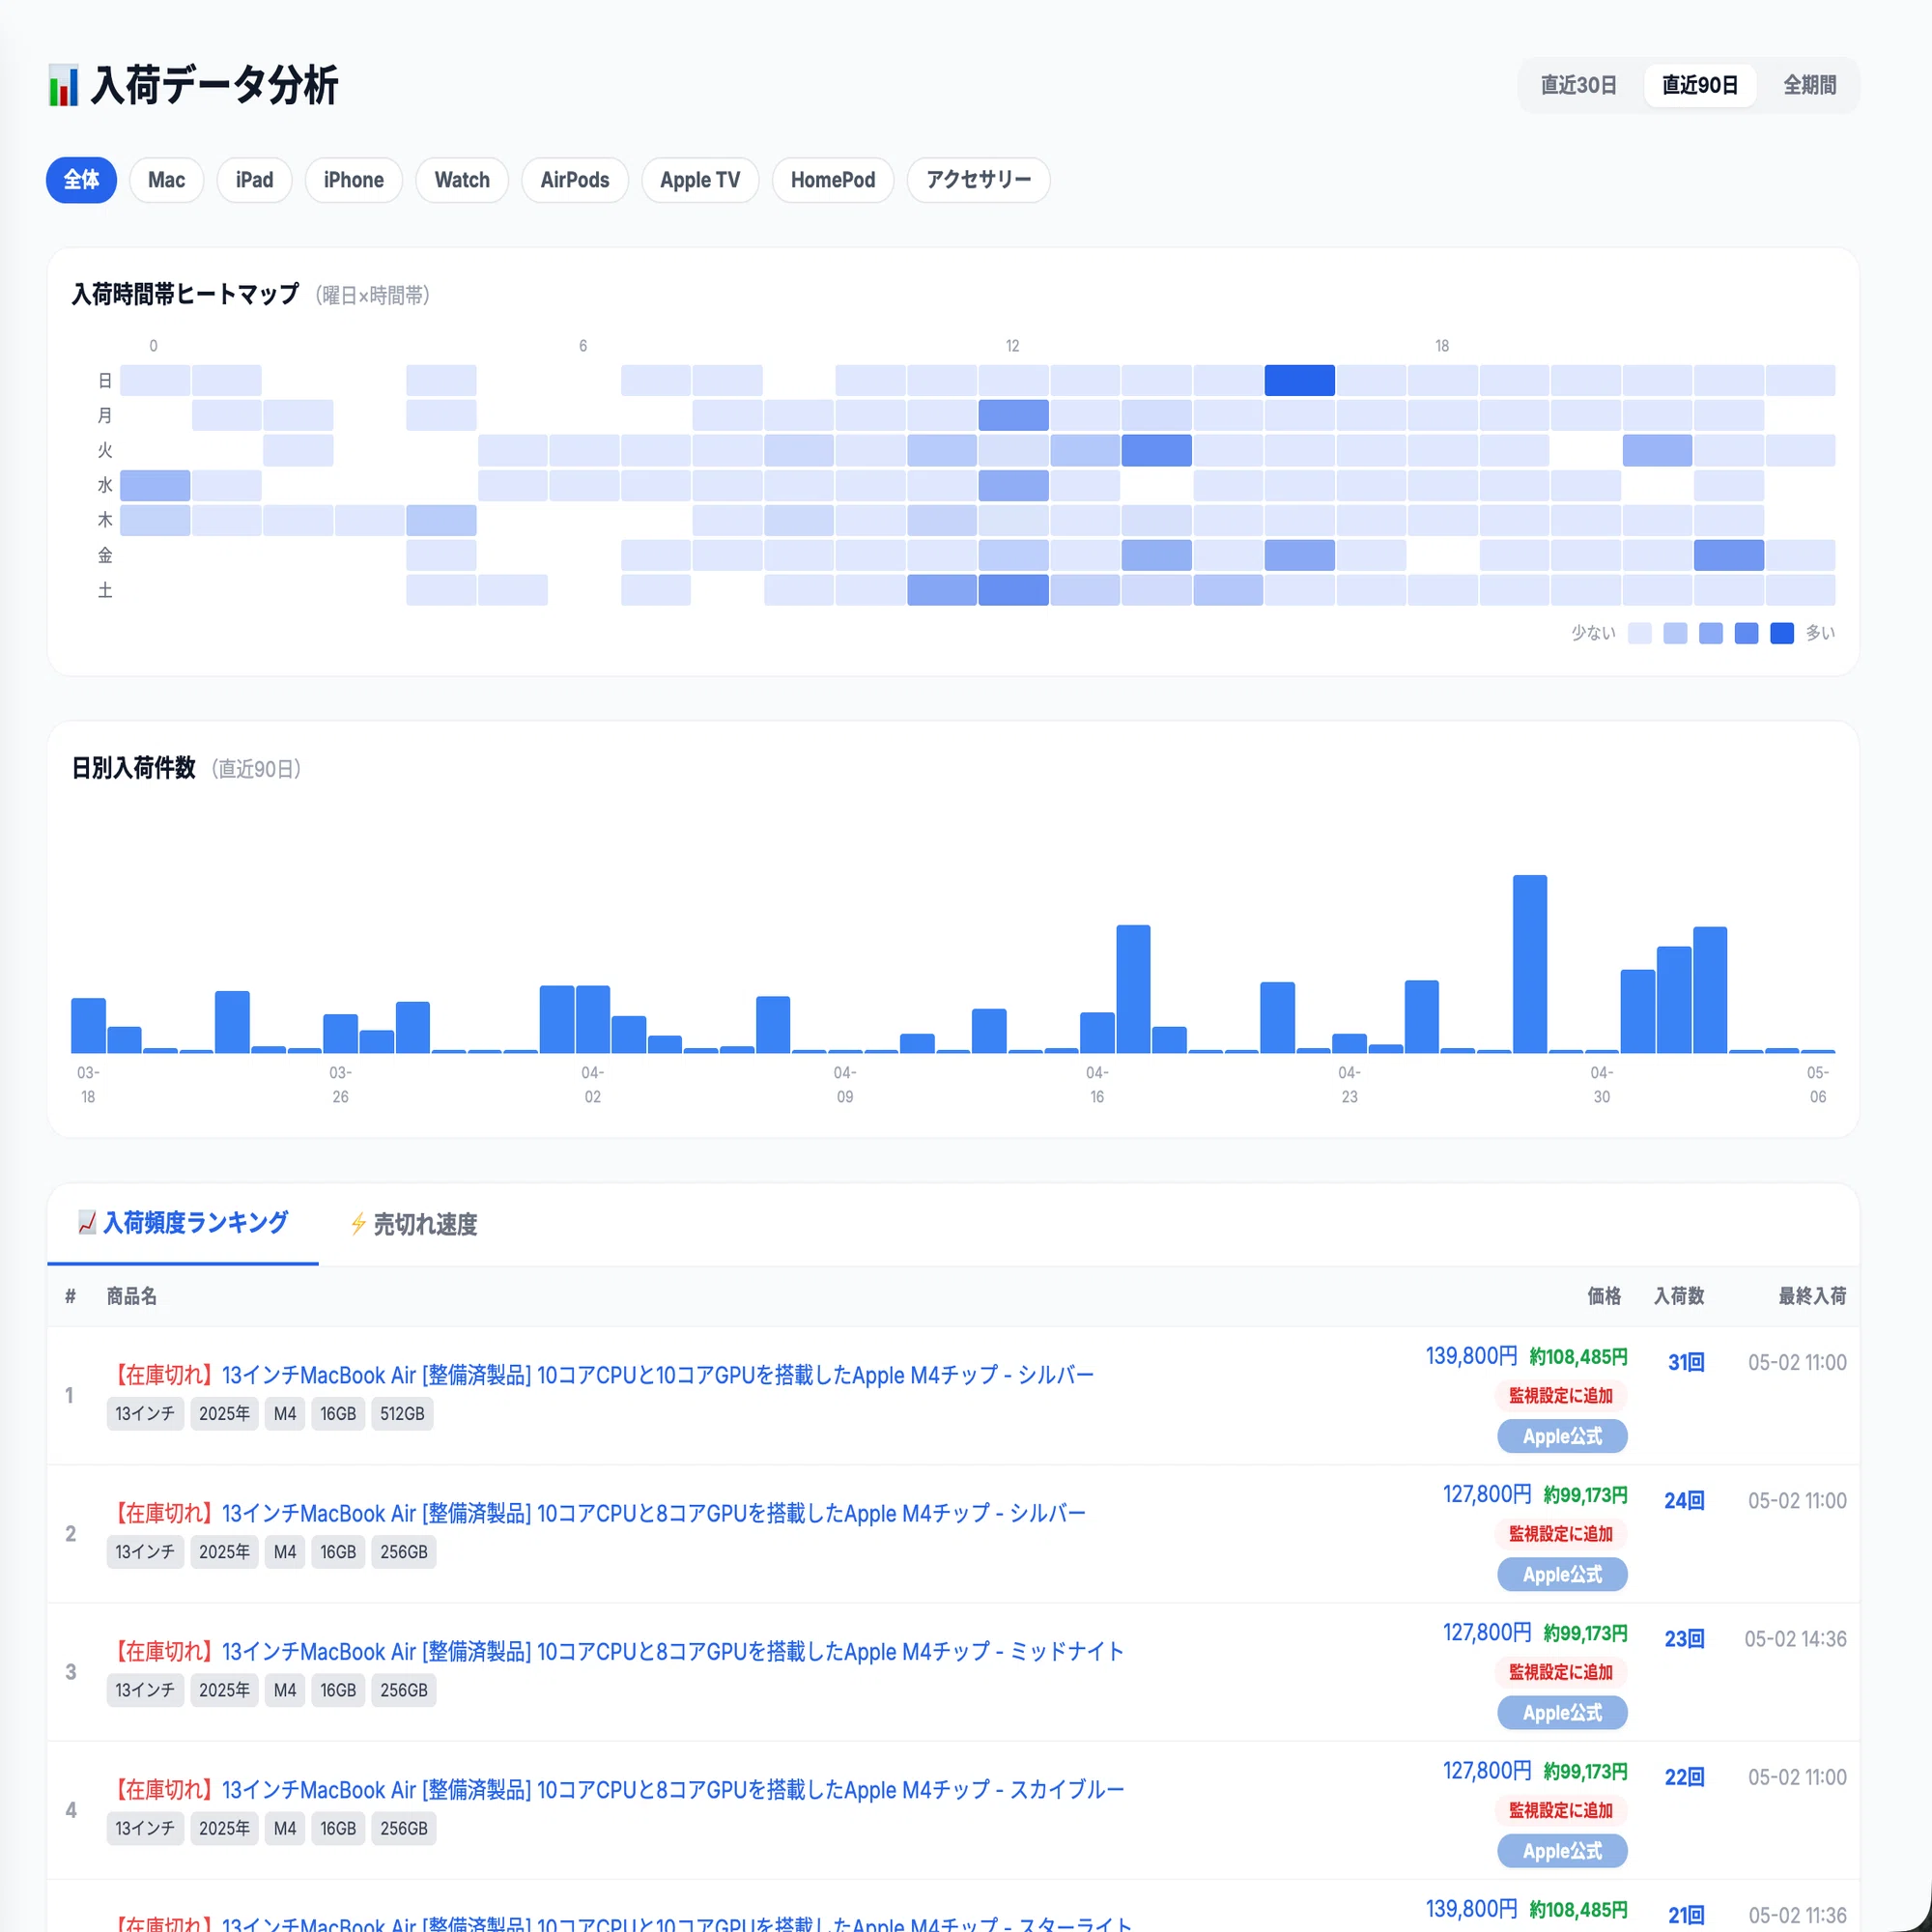Viewport: 1932px width, 1932px height.
Task: Filter by the HomePod category chip
Action: tap(833, 180)
